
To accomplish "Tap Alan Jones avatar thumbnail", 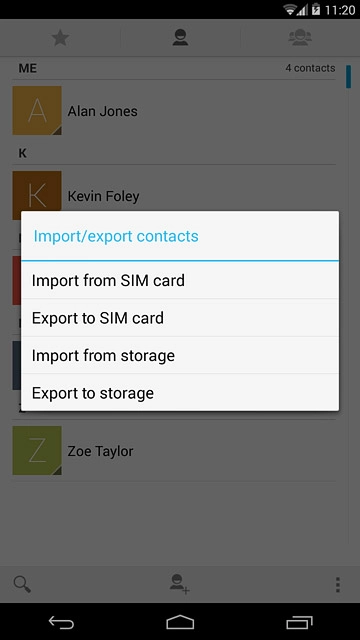I will click(x=37, y=111).
